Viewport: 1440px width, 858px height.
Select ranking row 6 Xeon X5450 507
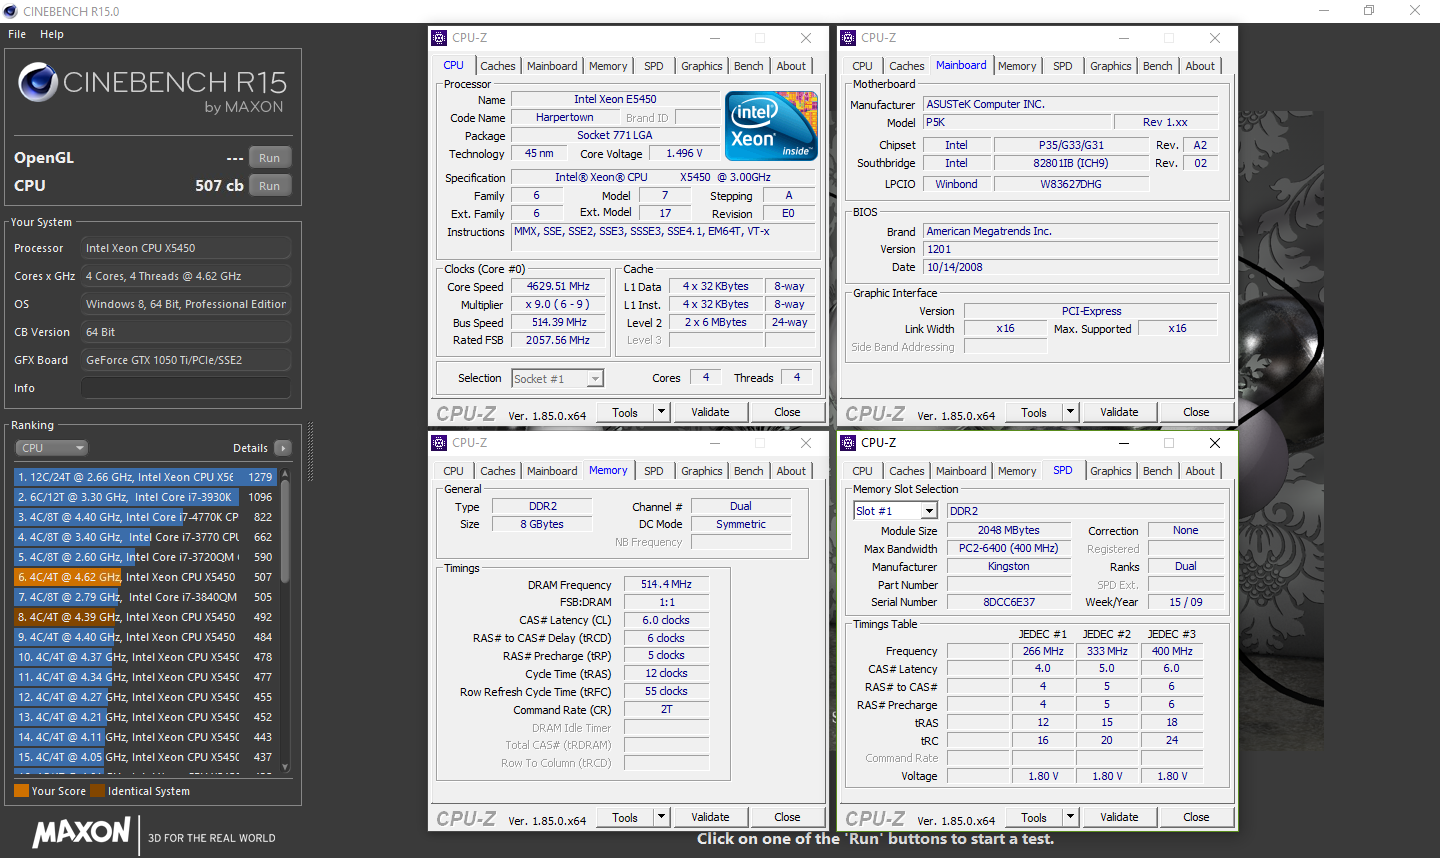[x=145, y=577]
